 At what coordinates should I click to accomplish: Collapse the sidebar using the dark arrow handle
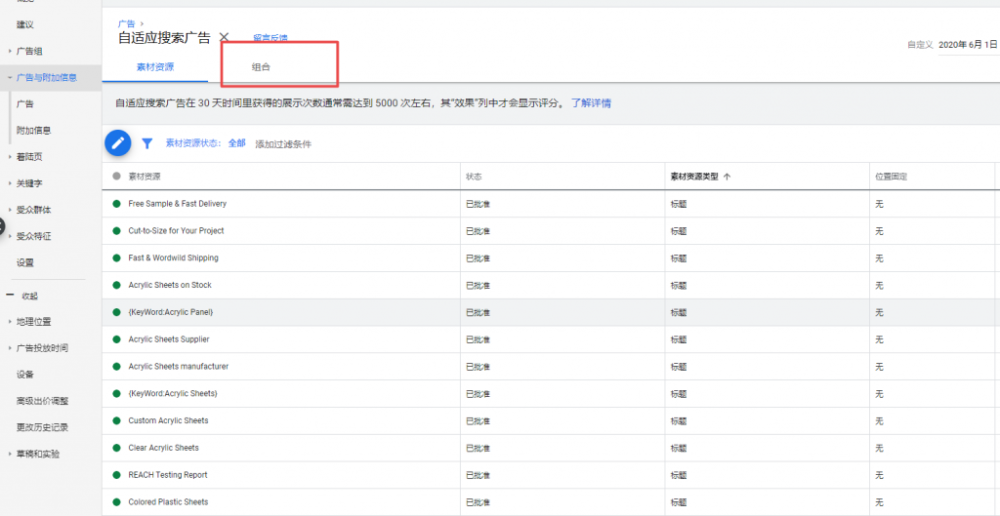(3, 225)
